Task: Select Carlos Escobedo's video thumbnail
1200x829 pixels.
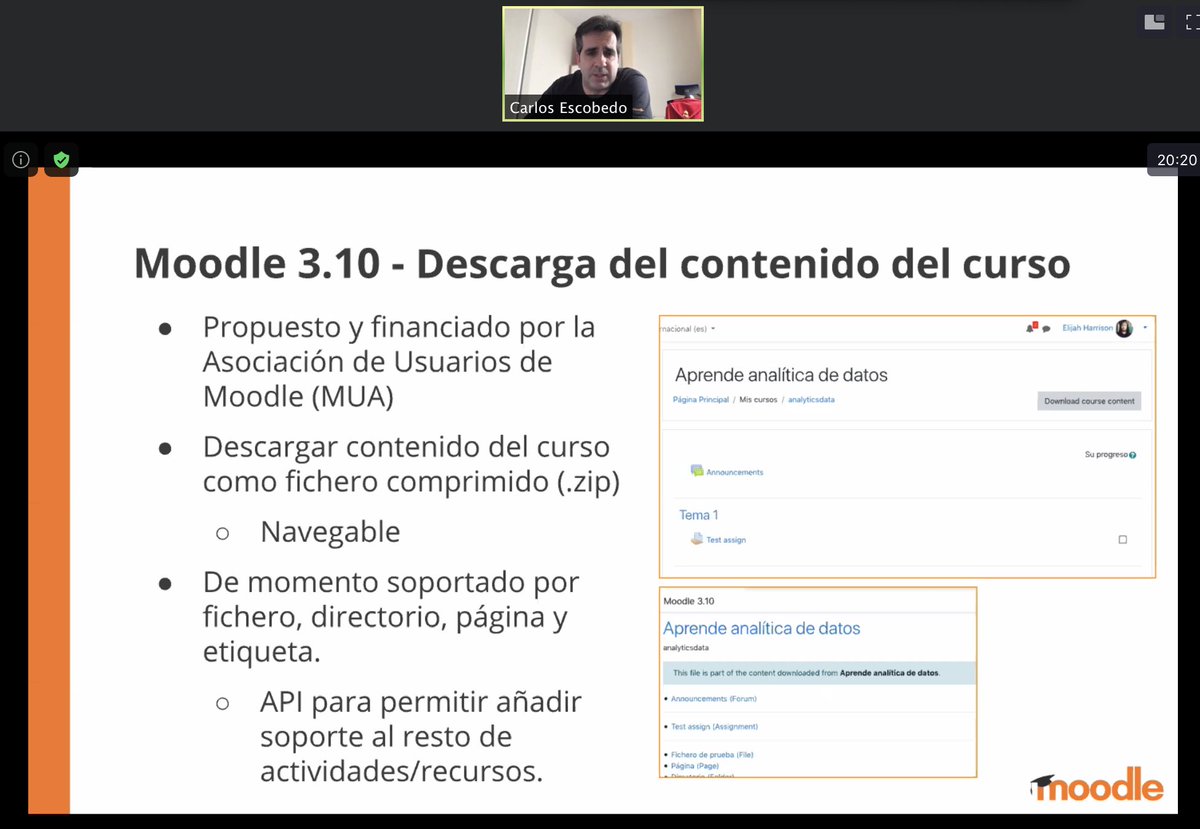Action: pos(602,64)
